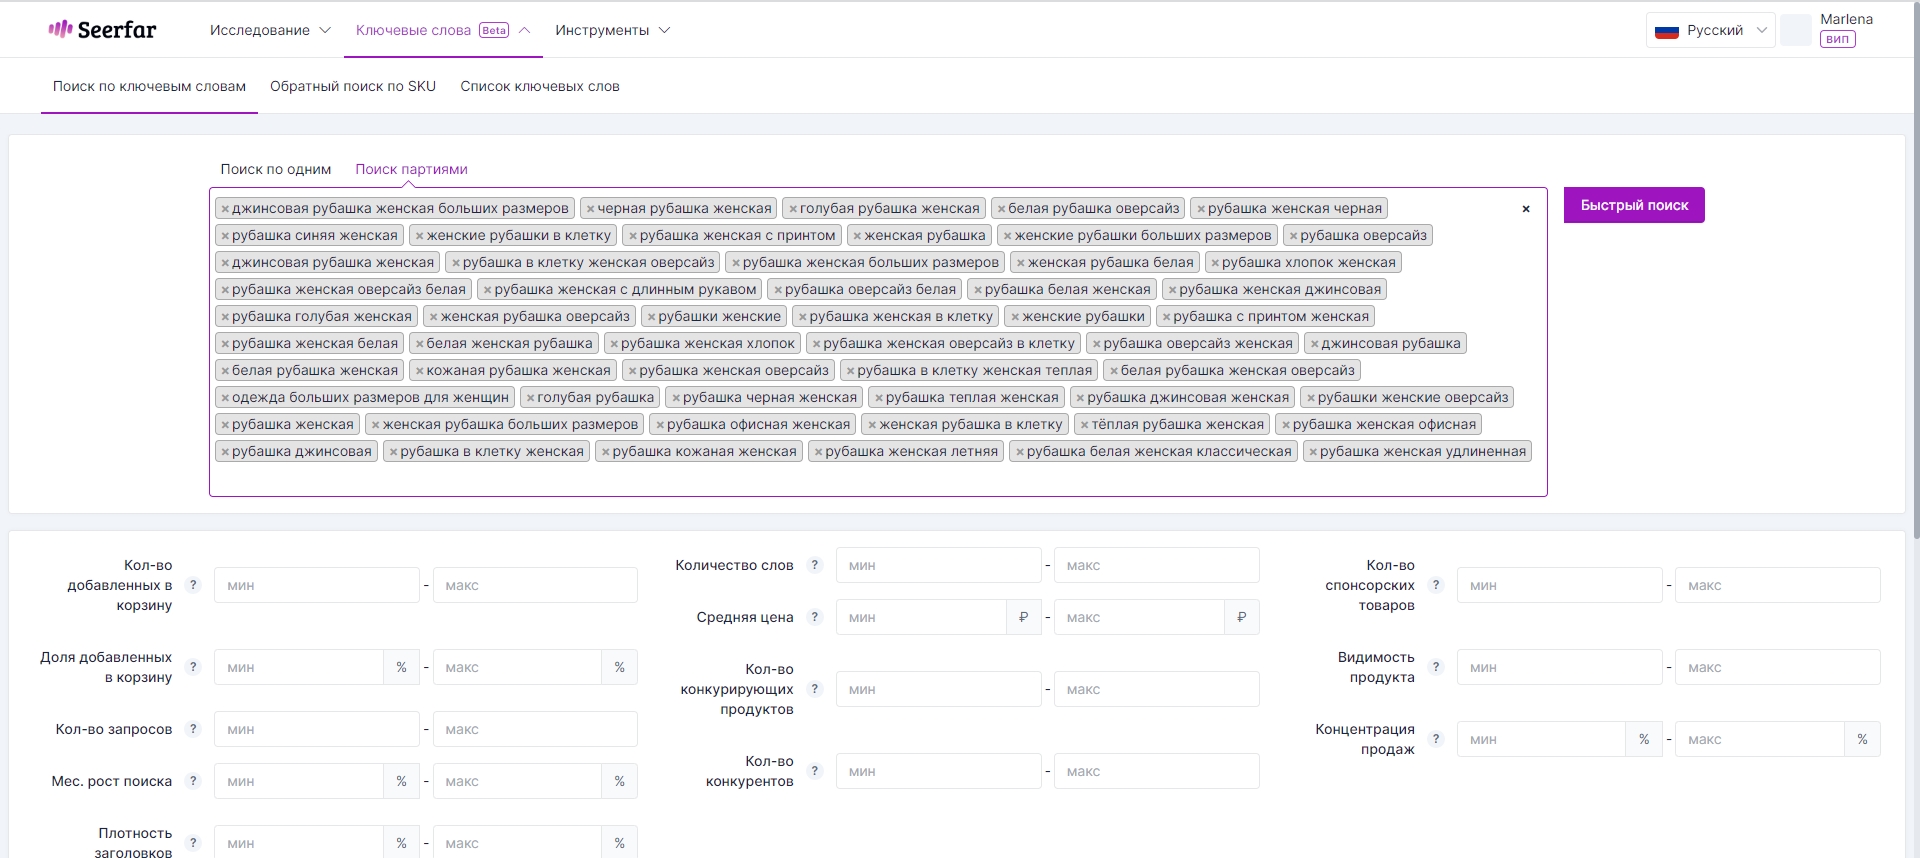Viewport: 1920px width, 858px height.
Task: Click the Seerfar logo
Action: 103,30
